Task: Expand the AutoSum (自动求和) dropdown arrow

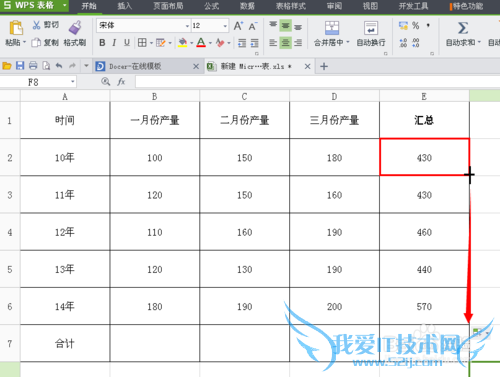Action: (479, 42)
